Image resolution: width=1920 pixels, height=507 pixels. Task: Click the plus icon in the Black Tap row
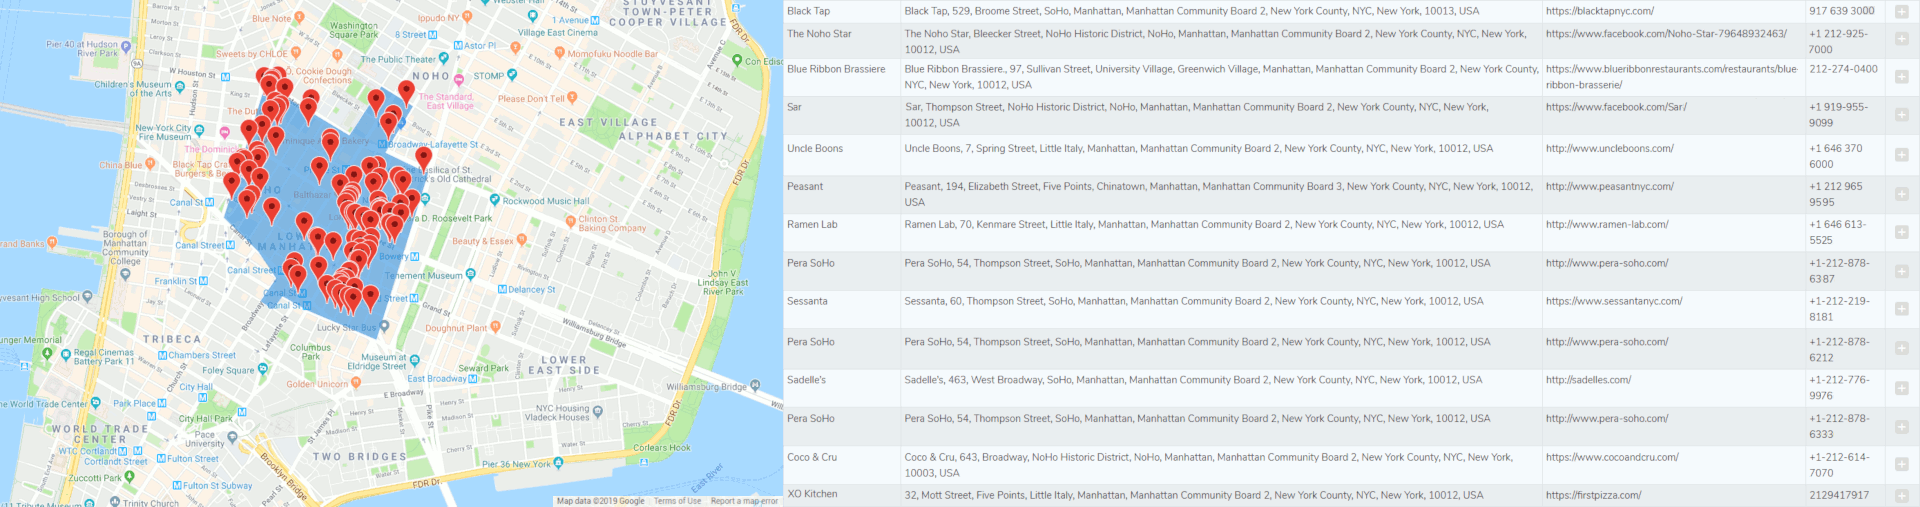[1901, 12]
